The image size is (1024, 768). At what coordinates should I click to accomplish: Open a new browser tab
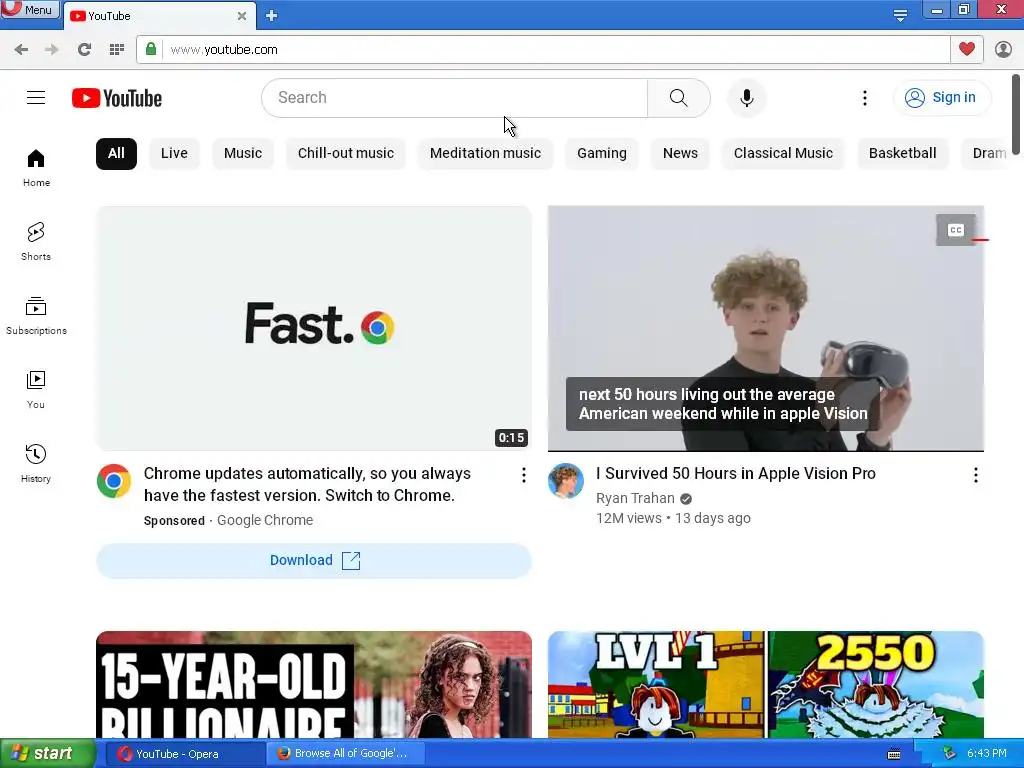point(272,16)
